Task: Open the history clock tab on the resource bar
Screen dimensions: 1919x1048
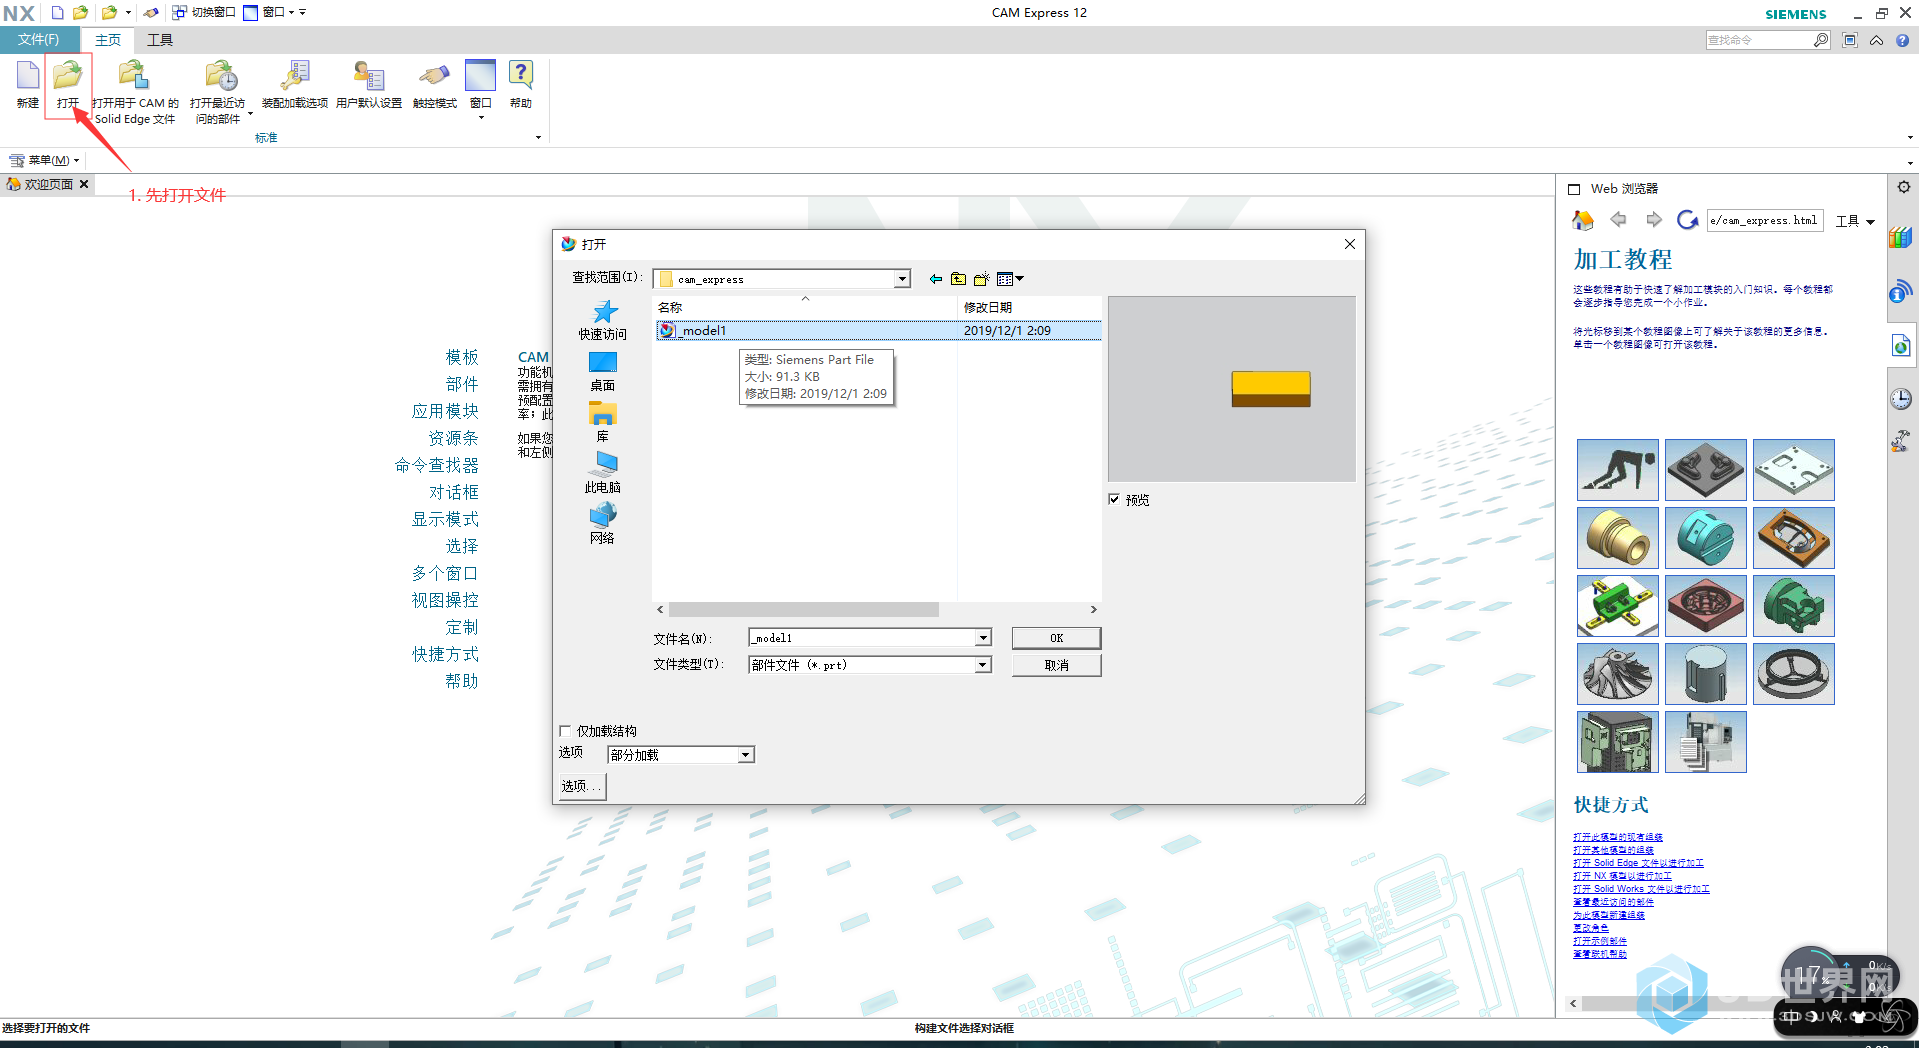Action: tap(1901, 399)
